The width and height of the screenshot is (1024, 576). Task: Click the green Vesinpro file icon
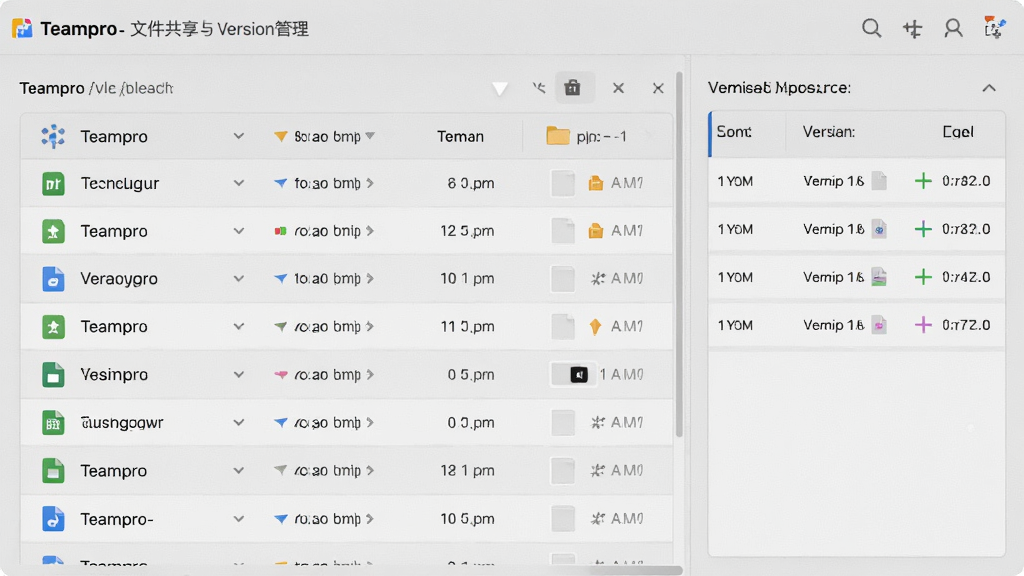(53, 375)
